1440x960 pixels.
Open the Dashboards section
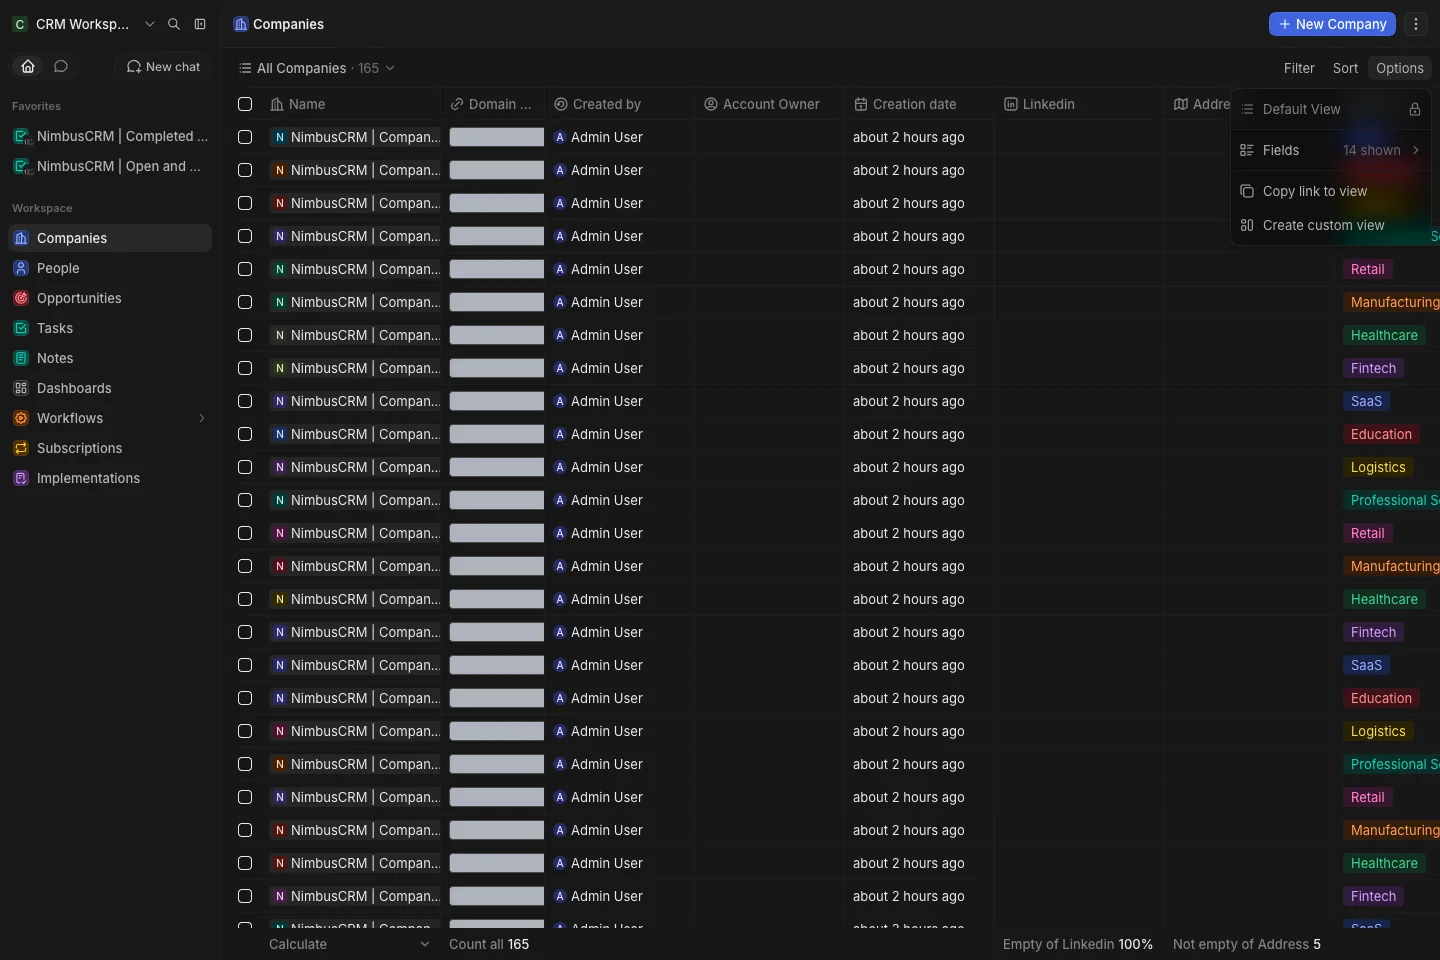110,388
